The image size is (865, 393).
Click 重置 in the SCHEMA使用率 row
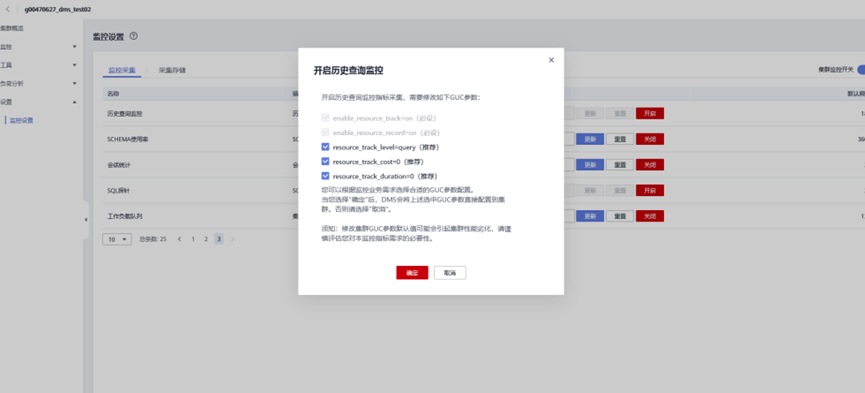click(x=620, y=139)
